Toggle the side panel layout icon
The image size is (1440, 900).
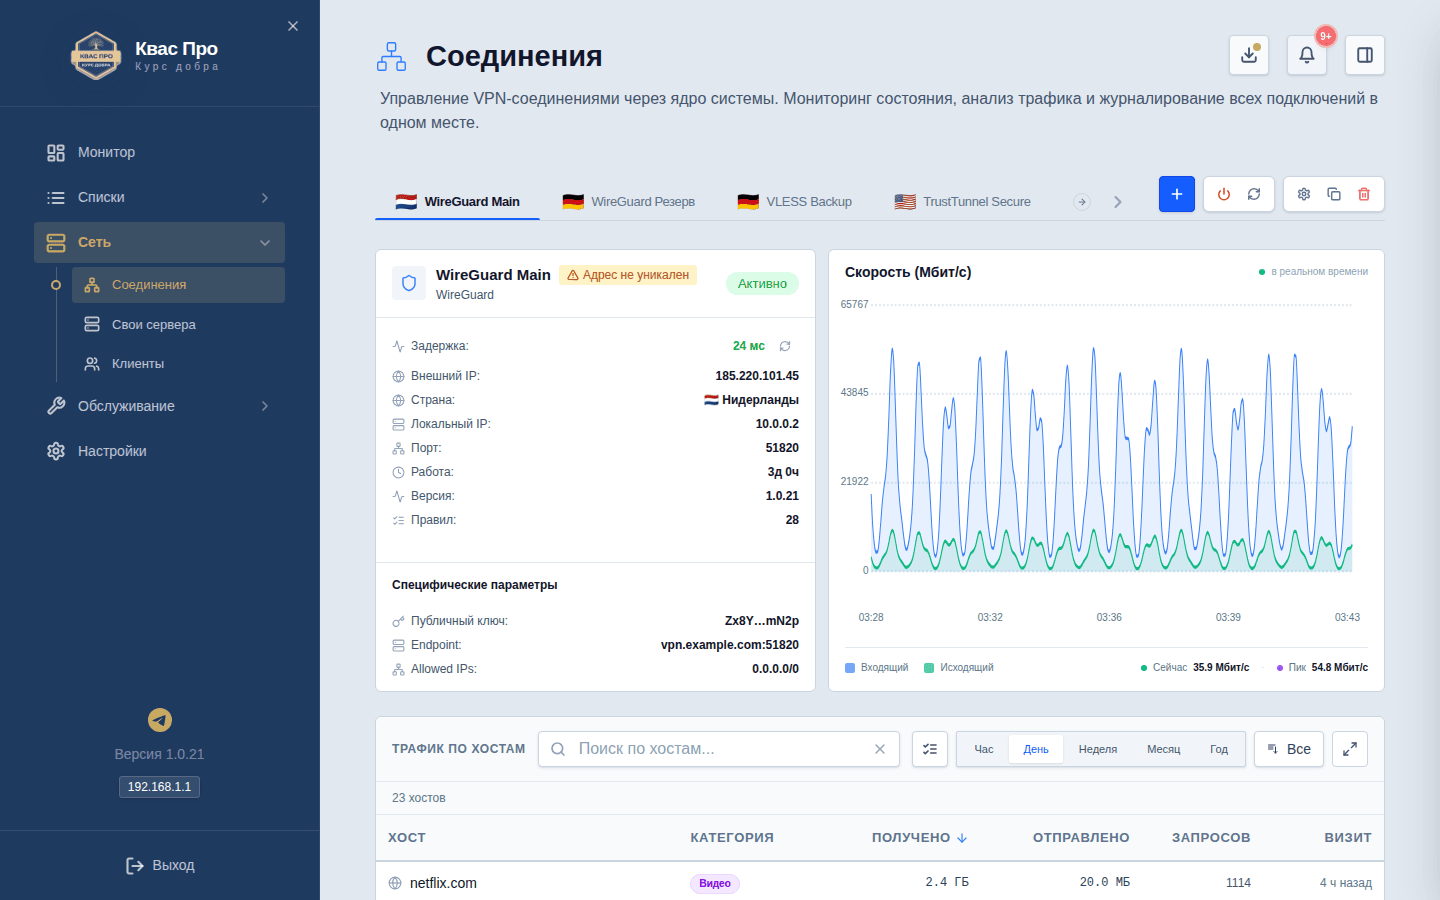1365,55
